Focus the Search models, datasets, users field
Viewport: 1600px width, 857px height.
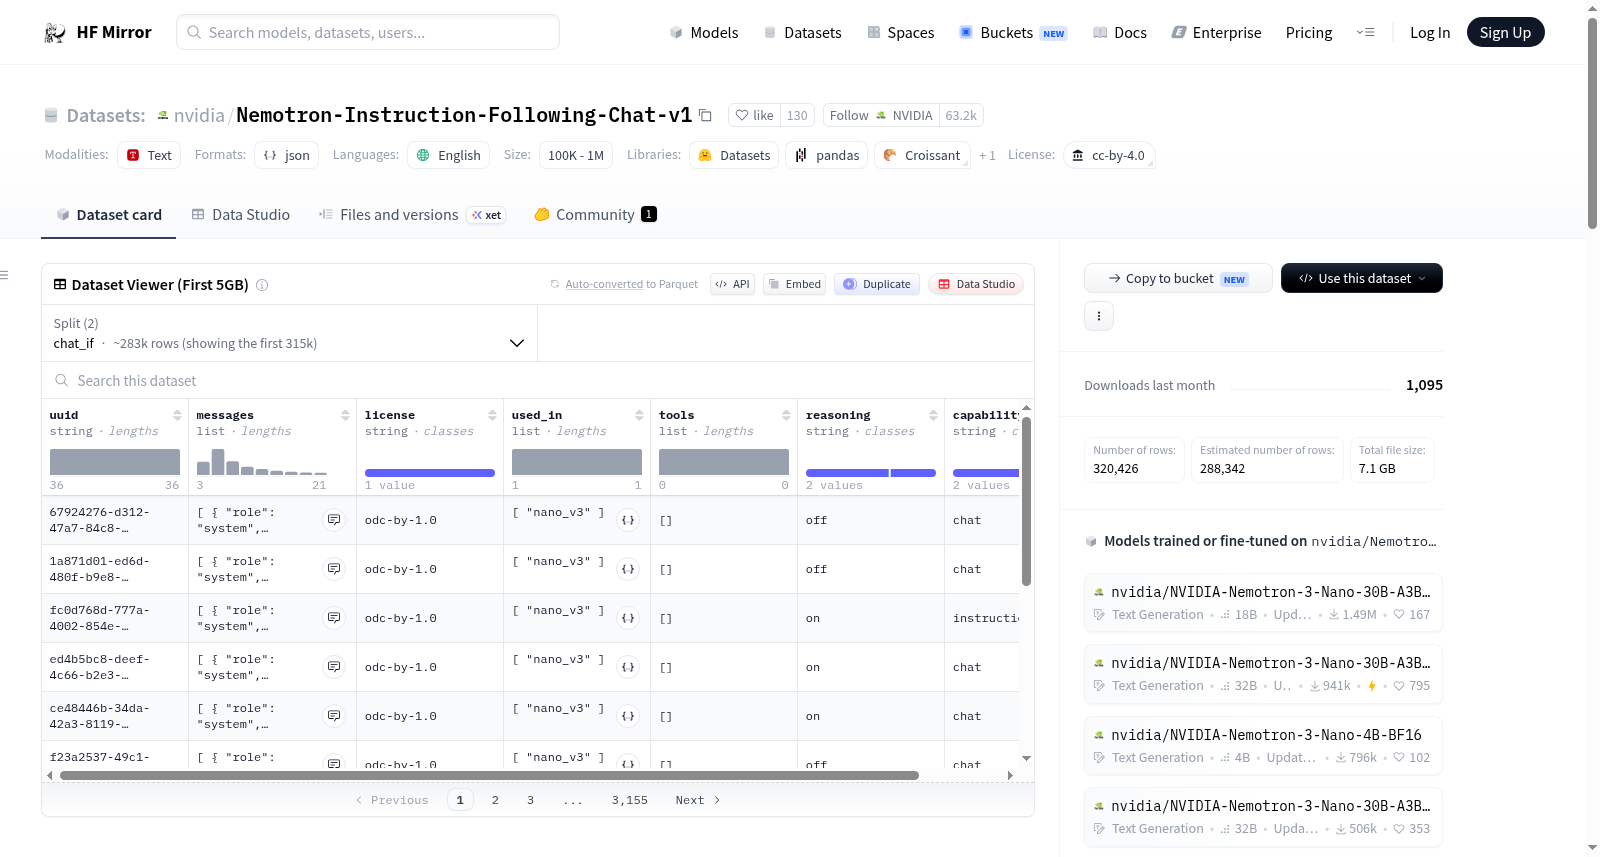tap(368, 32)
